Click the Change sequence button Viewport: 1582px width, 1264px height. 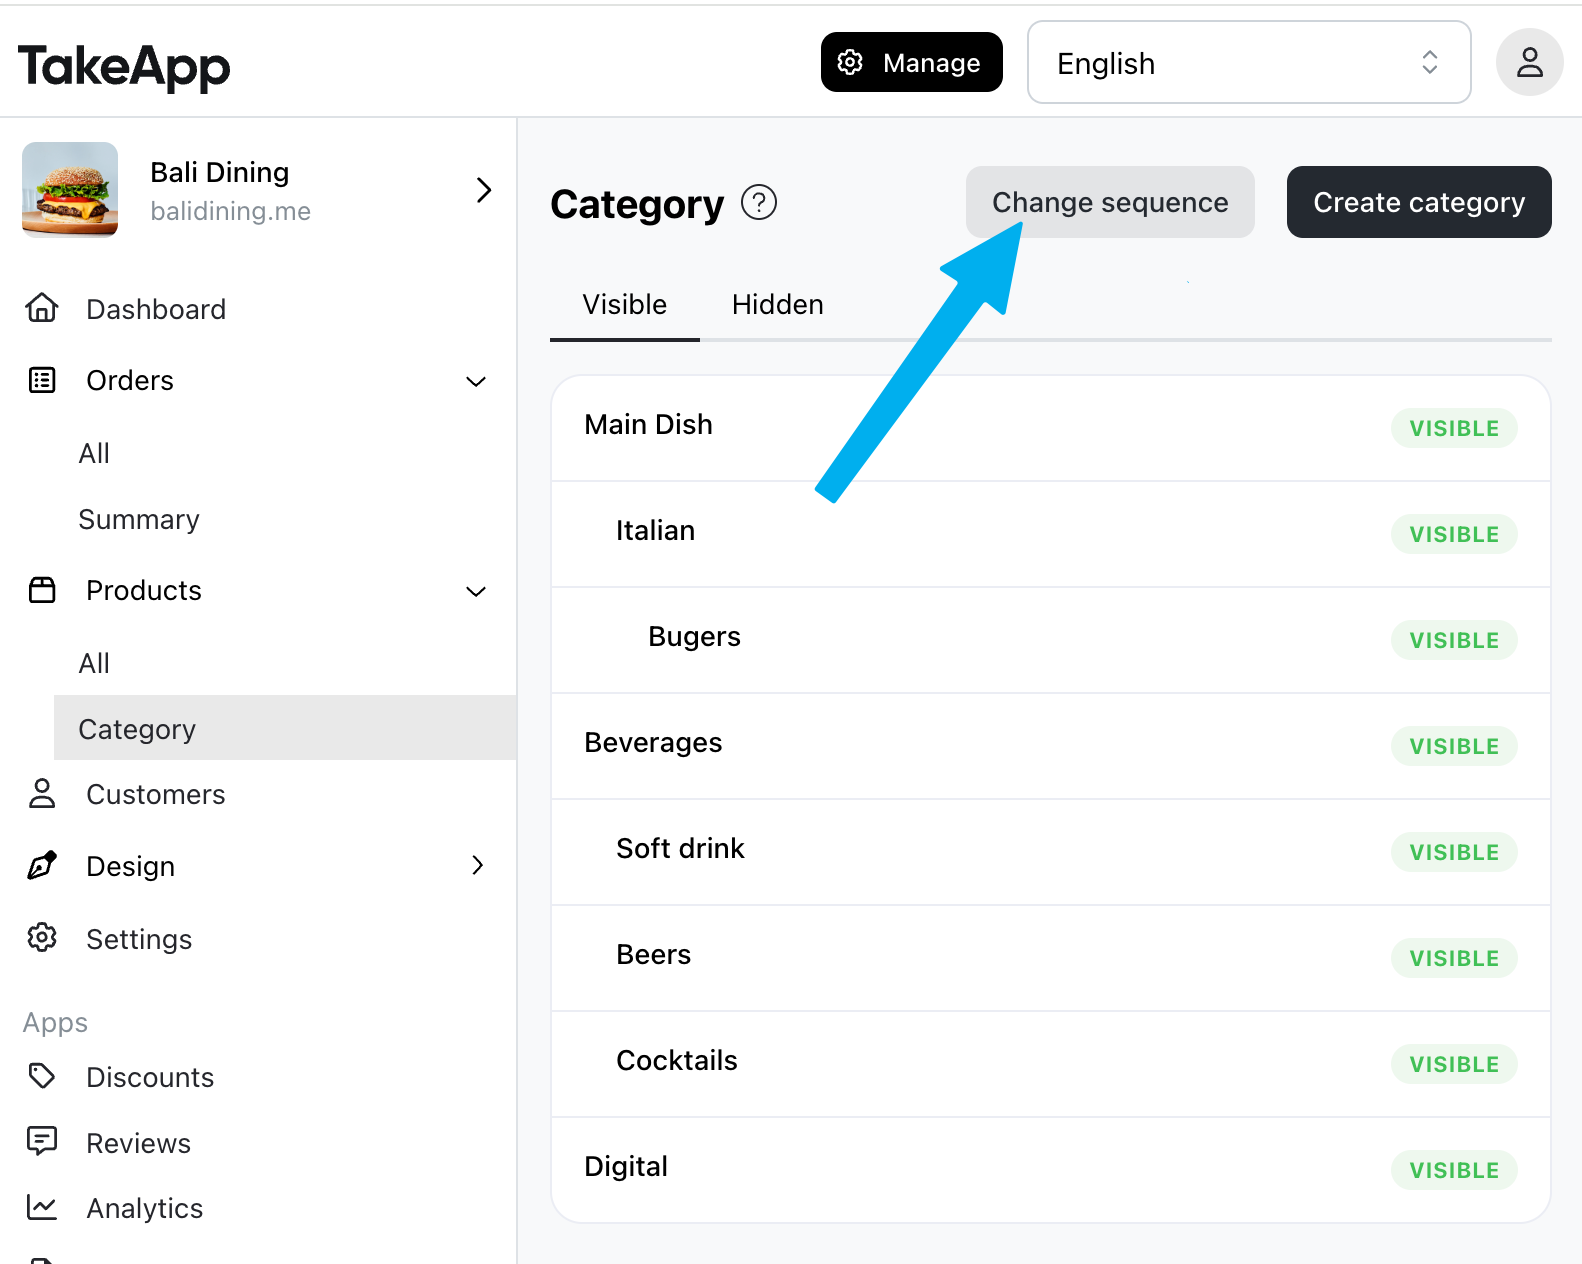[x=1110, y=202]
